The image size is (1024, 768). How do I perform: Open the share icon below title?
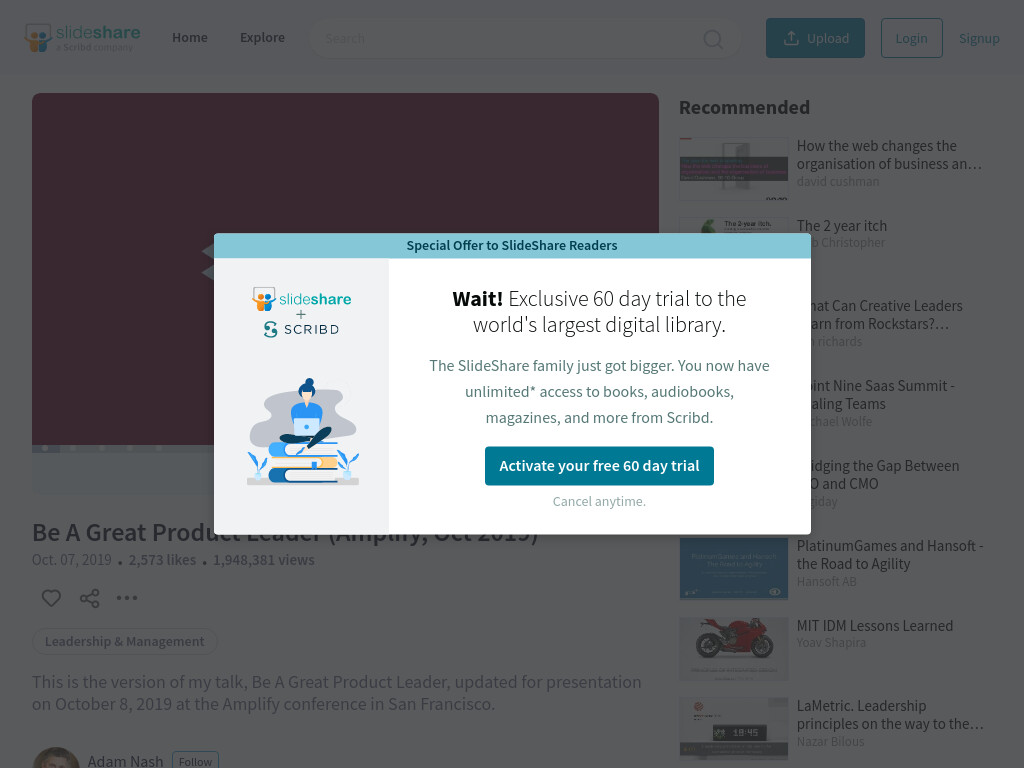tap(89, 598)
